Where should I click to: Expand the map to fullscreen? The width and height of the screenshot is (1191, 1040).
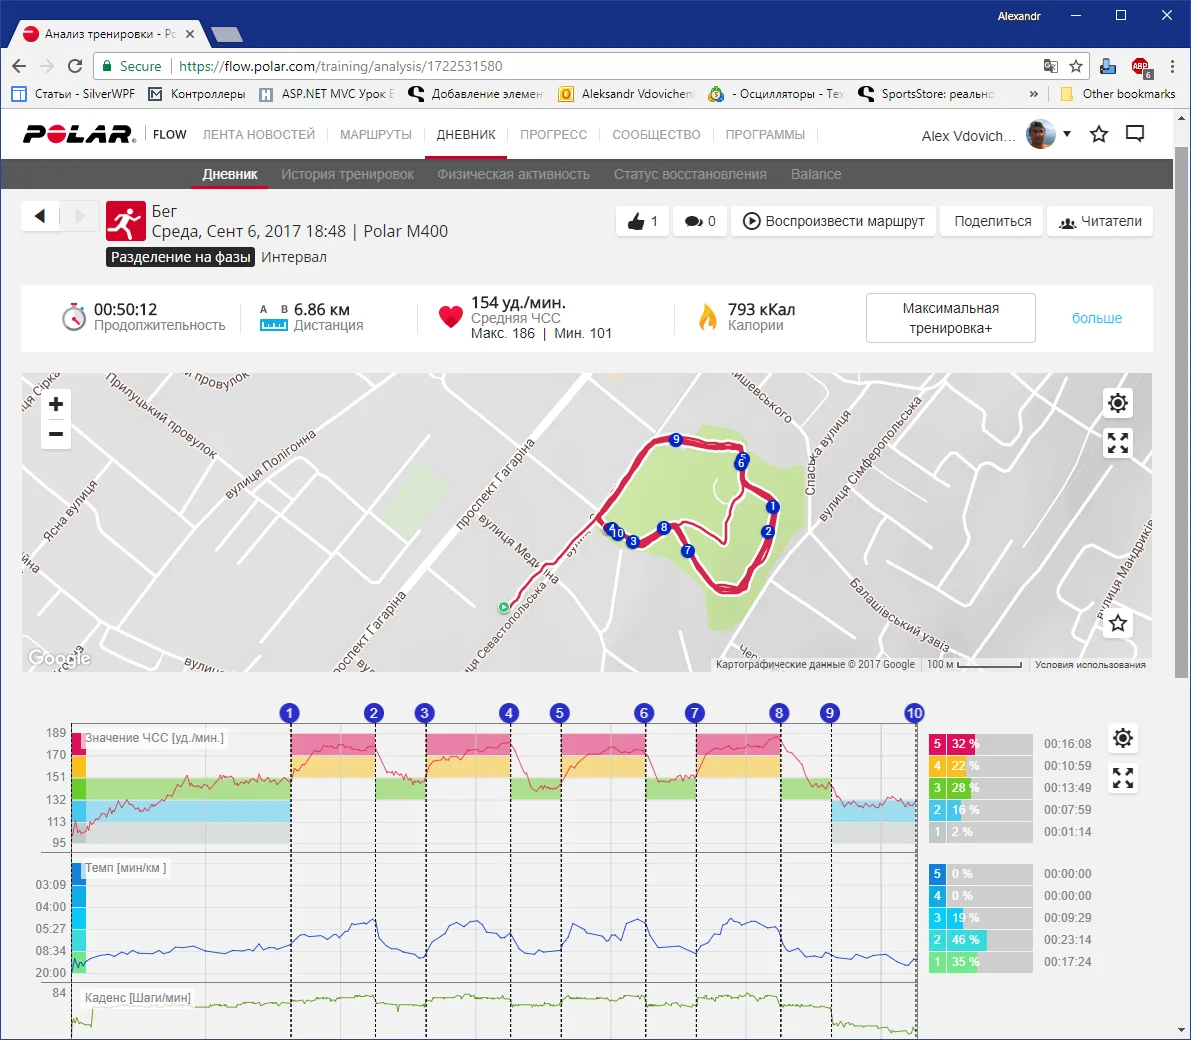pyautogui.click(x=1118, y=443)
